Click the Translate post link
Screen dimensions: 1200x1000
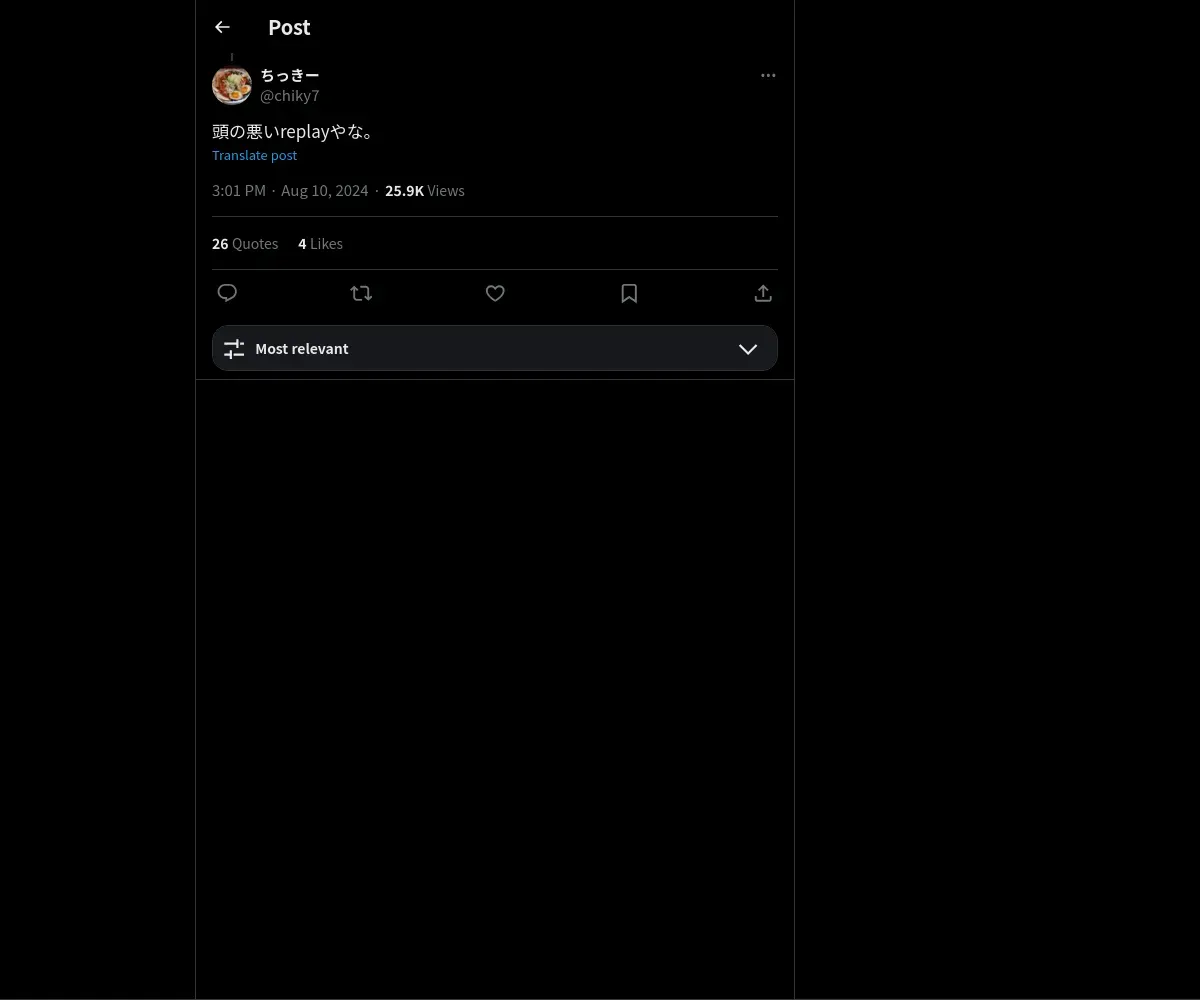(x=254, y=155)
